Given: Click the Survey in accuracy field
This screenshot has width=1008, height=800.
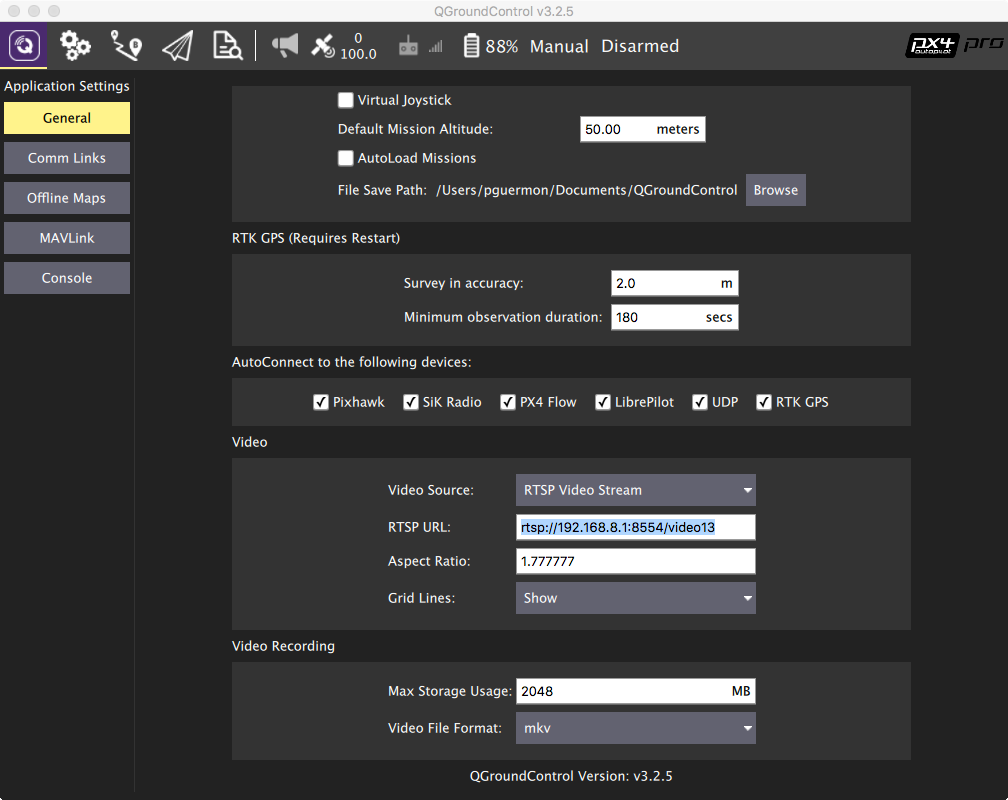Looking at the screenshot, I should (x=674, y=283).
